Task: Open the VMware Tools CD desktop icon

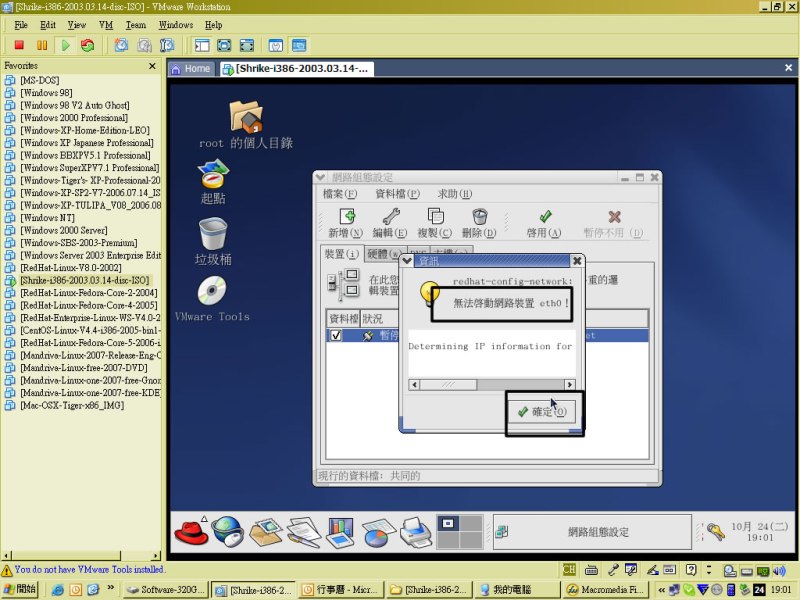Action: tap(212, 291)
